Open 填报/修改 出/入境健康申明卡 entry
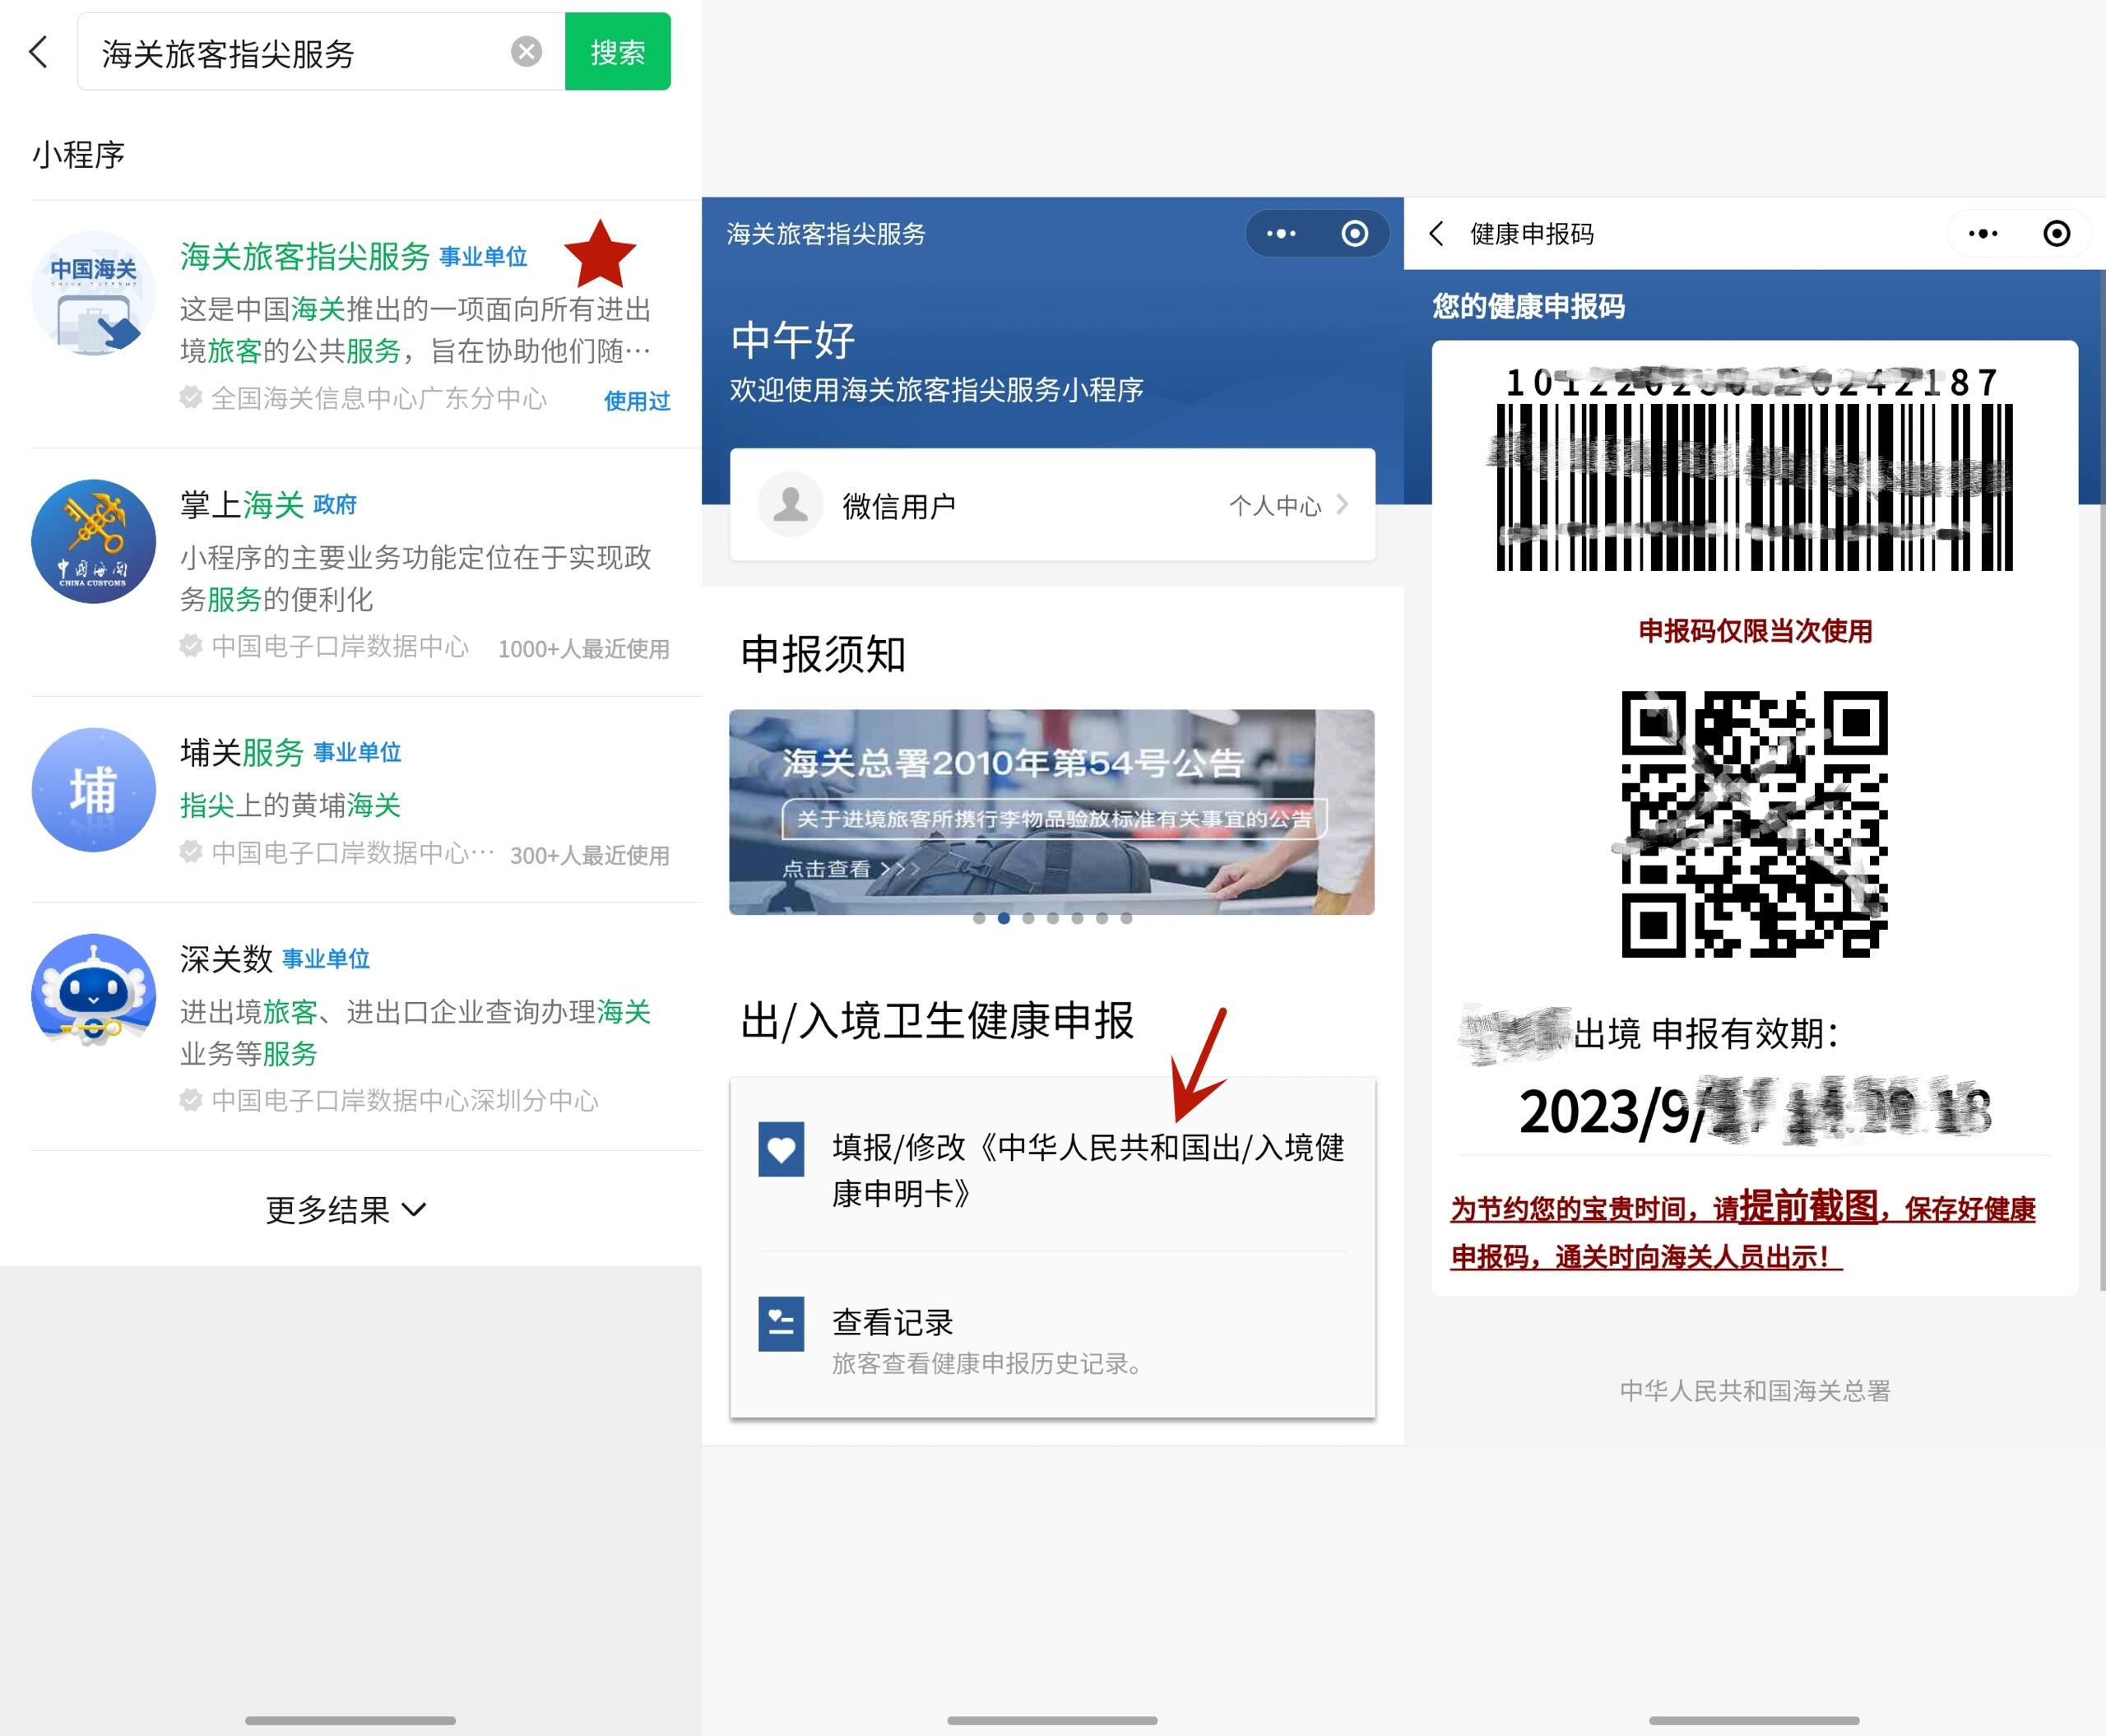Screen dimensions: 2106x1736 tap(1052, 1170)
